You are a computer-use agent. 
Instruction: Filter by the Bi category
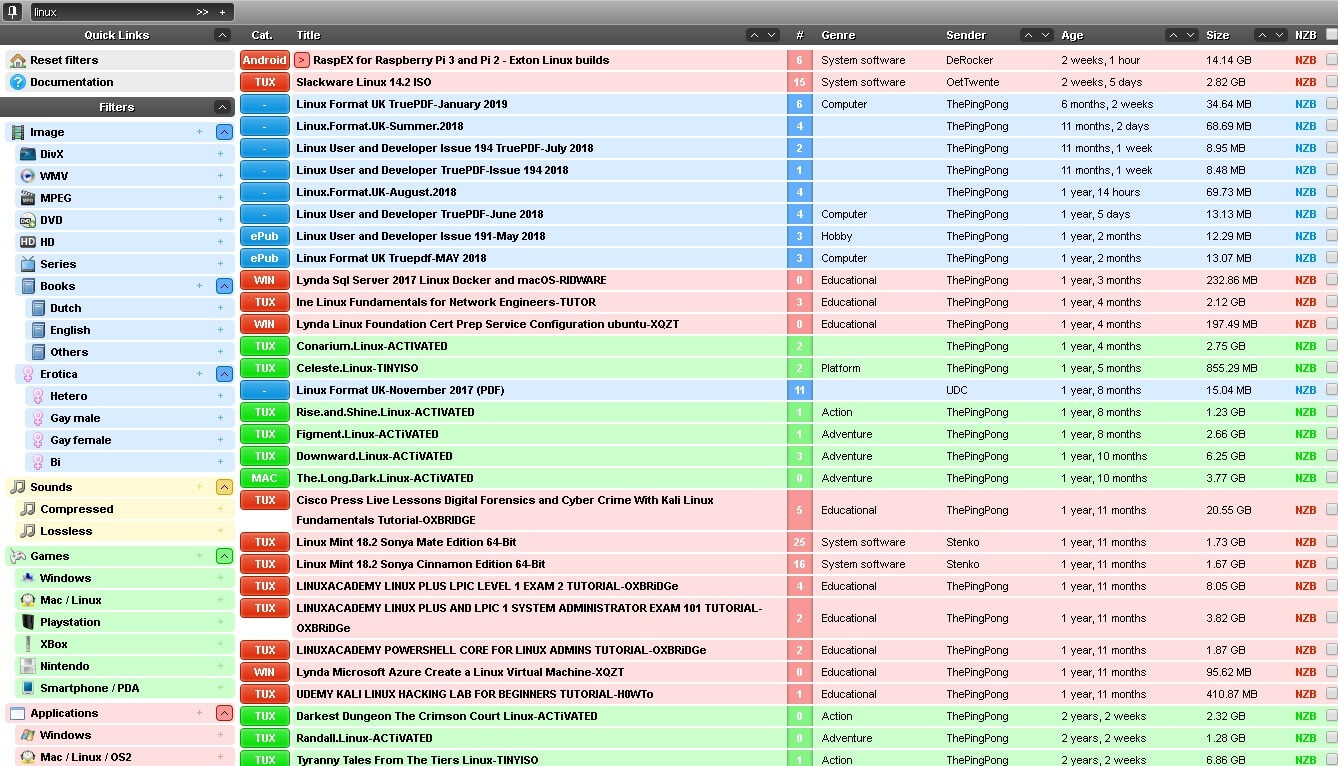pos(55,462)
